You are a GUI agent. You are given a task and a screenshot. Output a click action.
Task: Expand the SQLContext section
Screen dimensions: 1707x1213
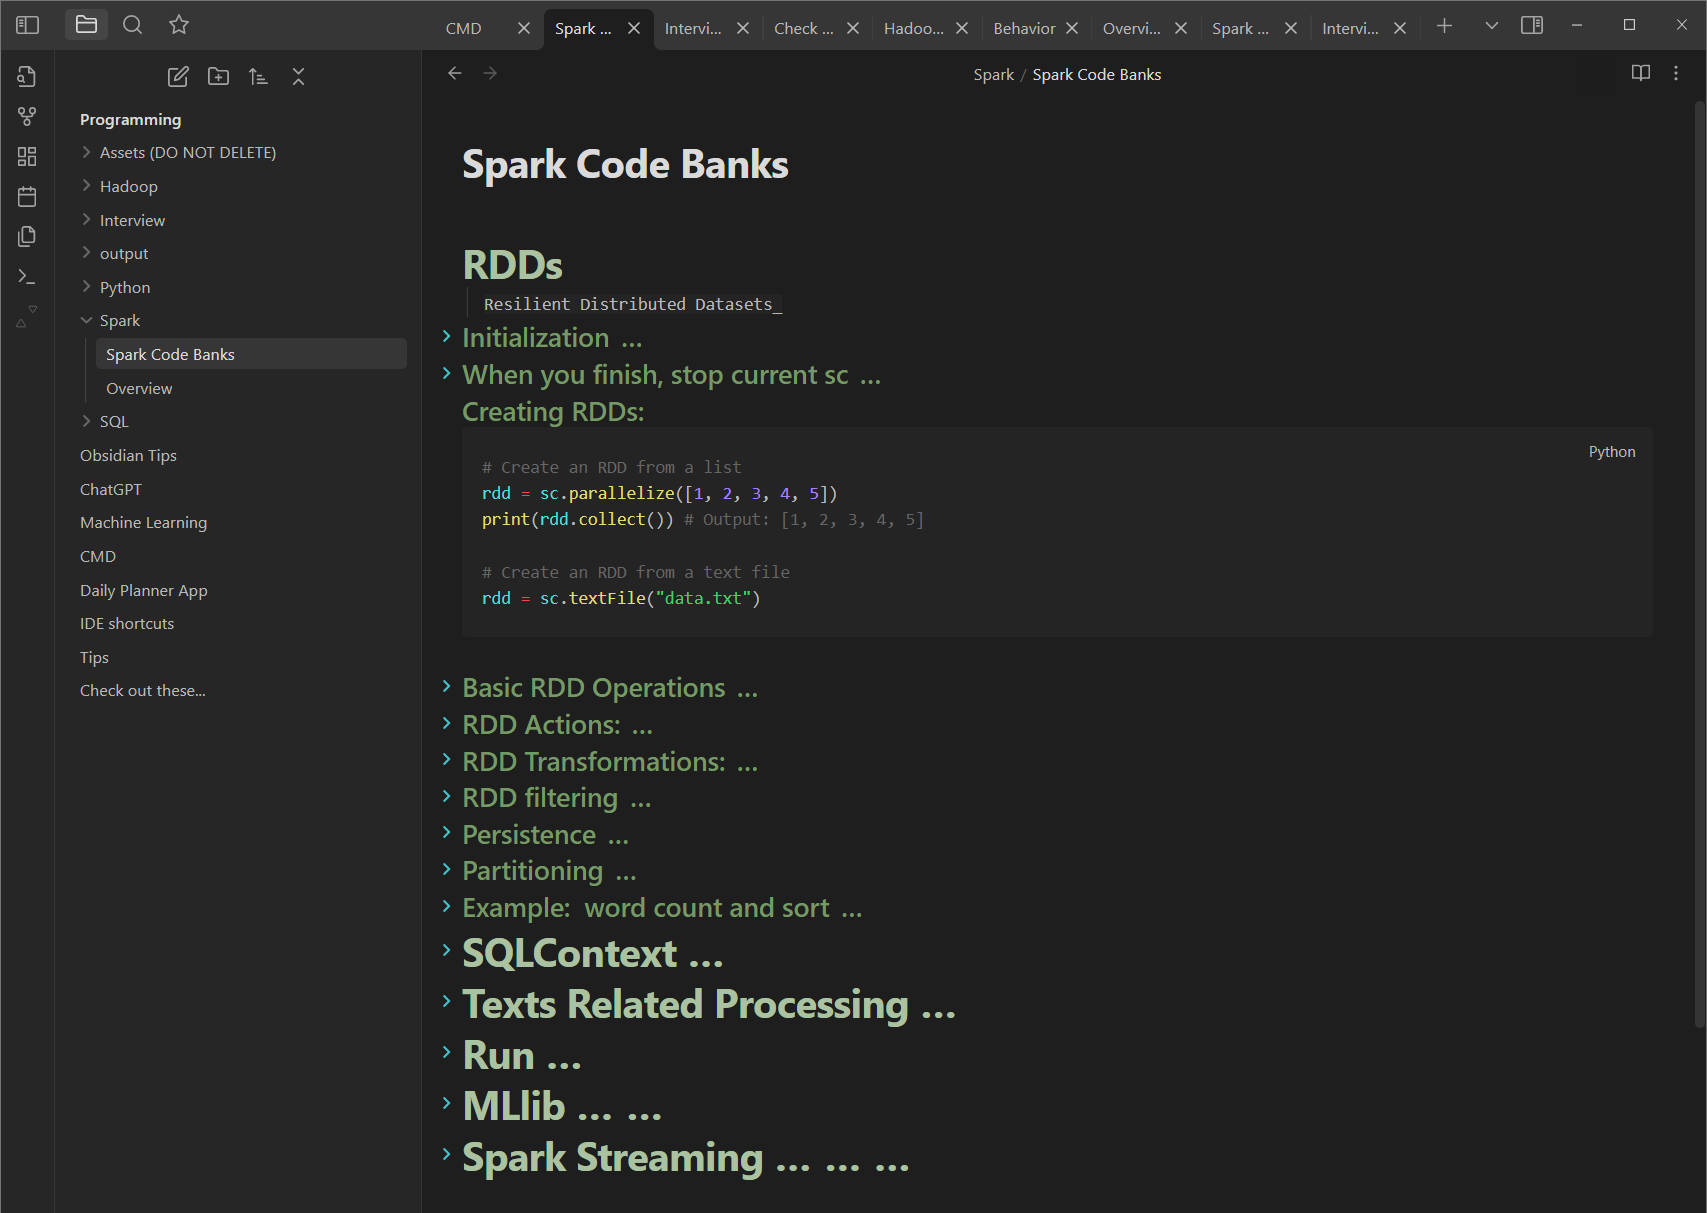coord(447,950)
